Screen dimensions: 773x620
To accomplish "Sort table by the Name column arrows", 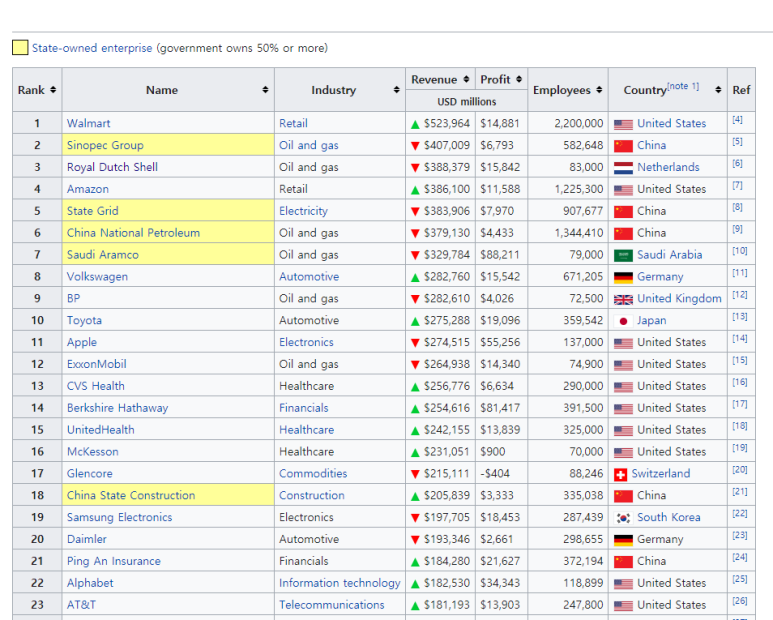I will pos(265,90).
